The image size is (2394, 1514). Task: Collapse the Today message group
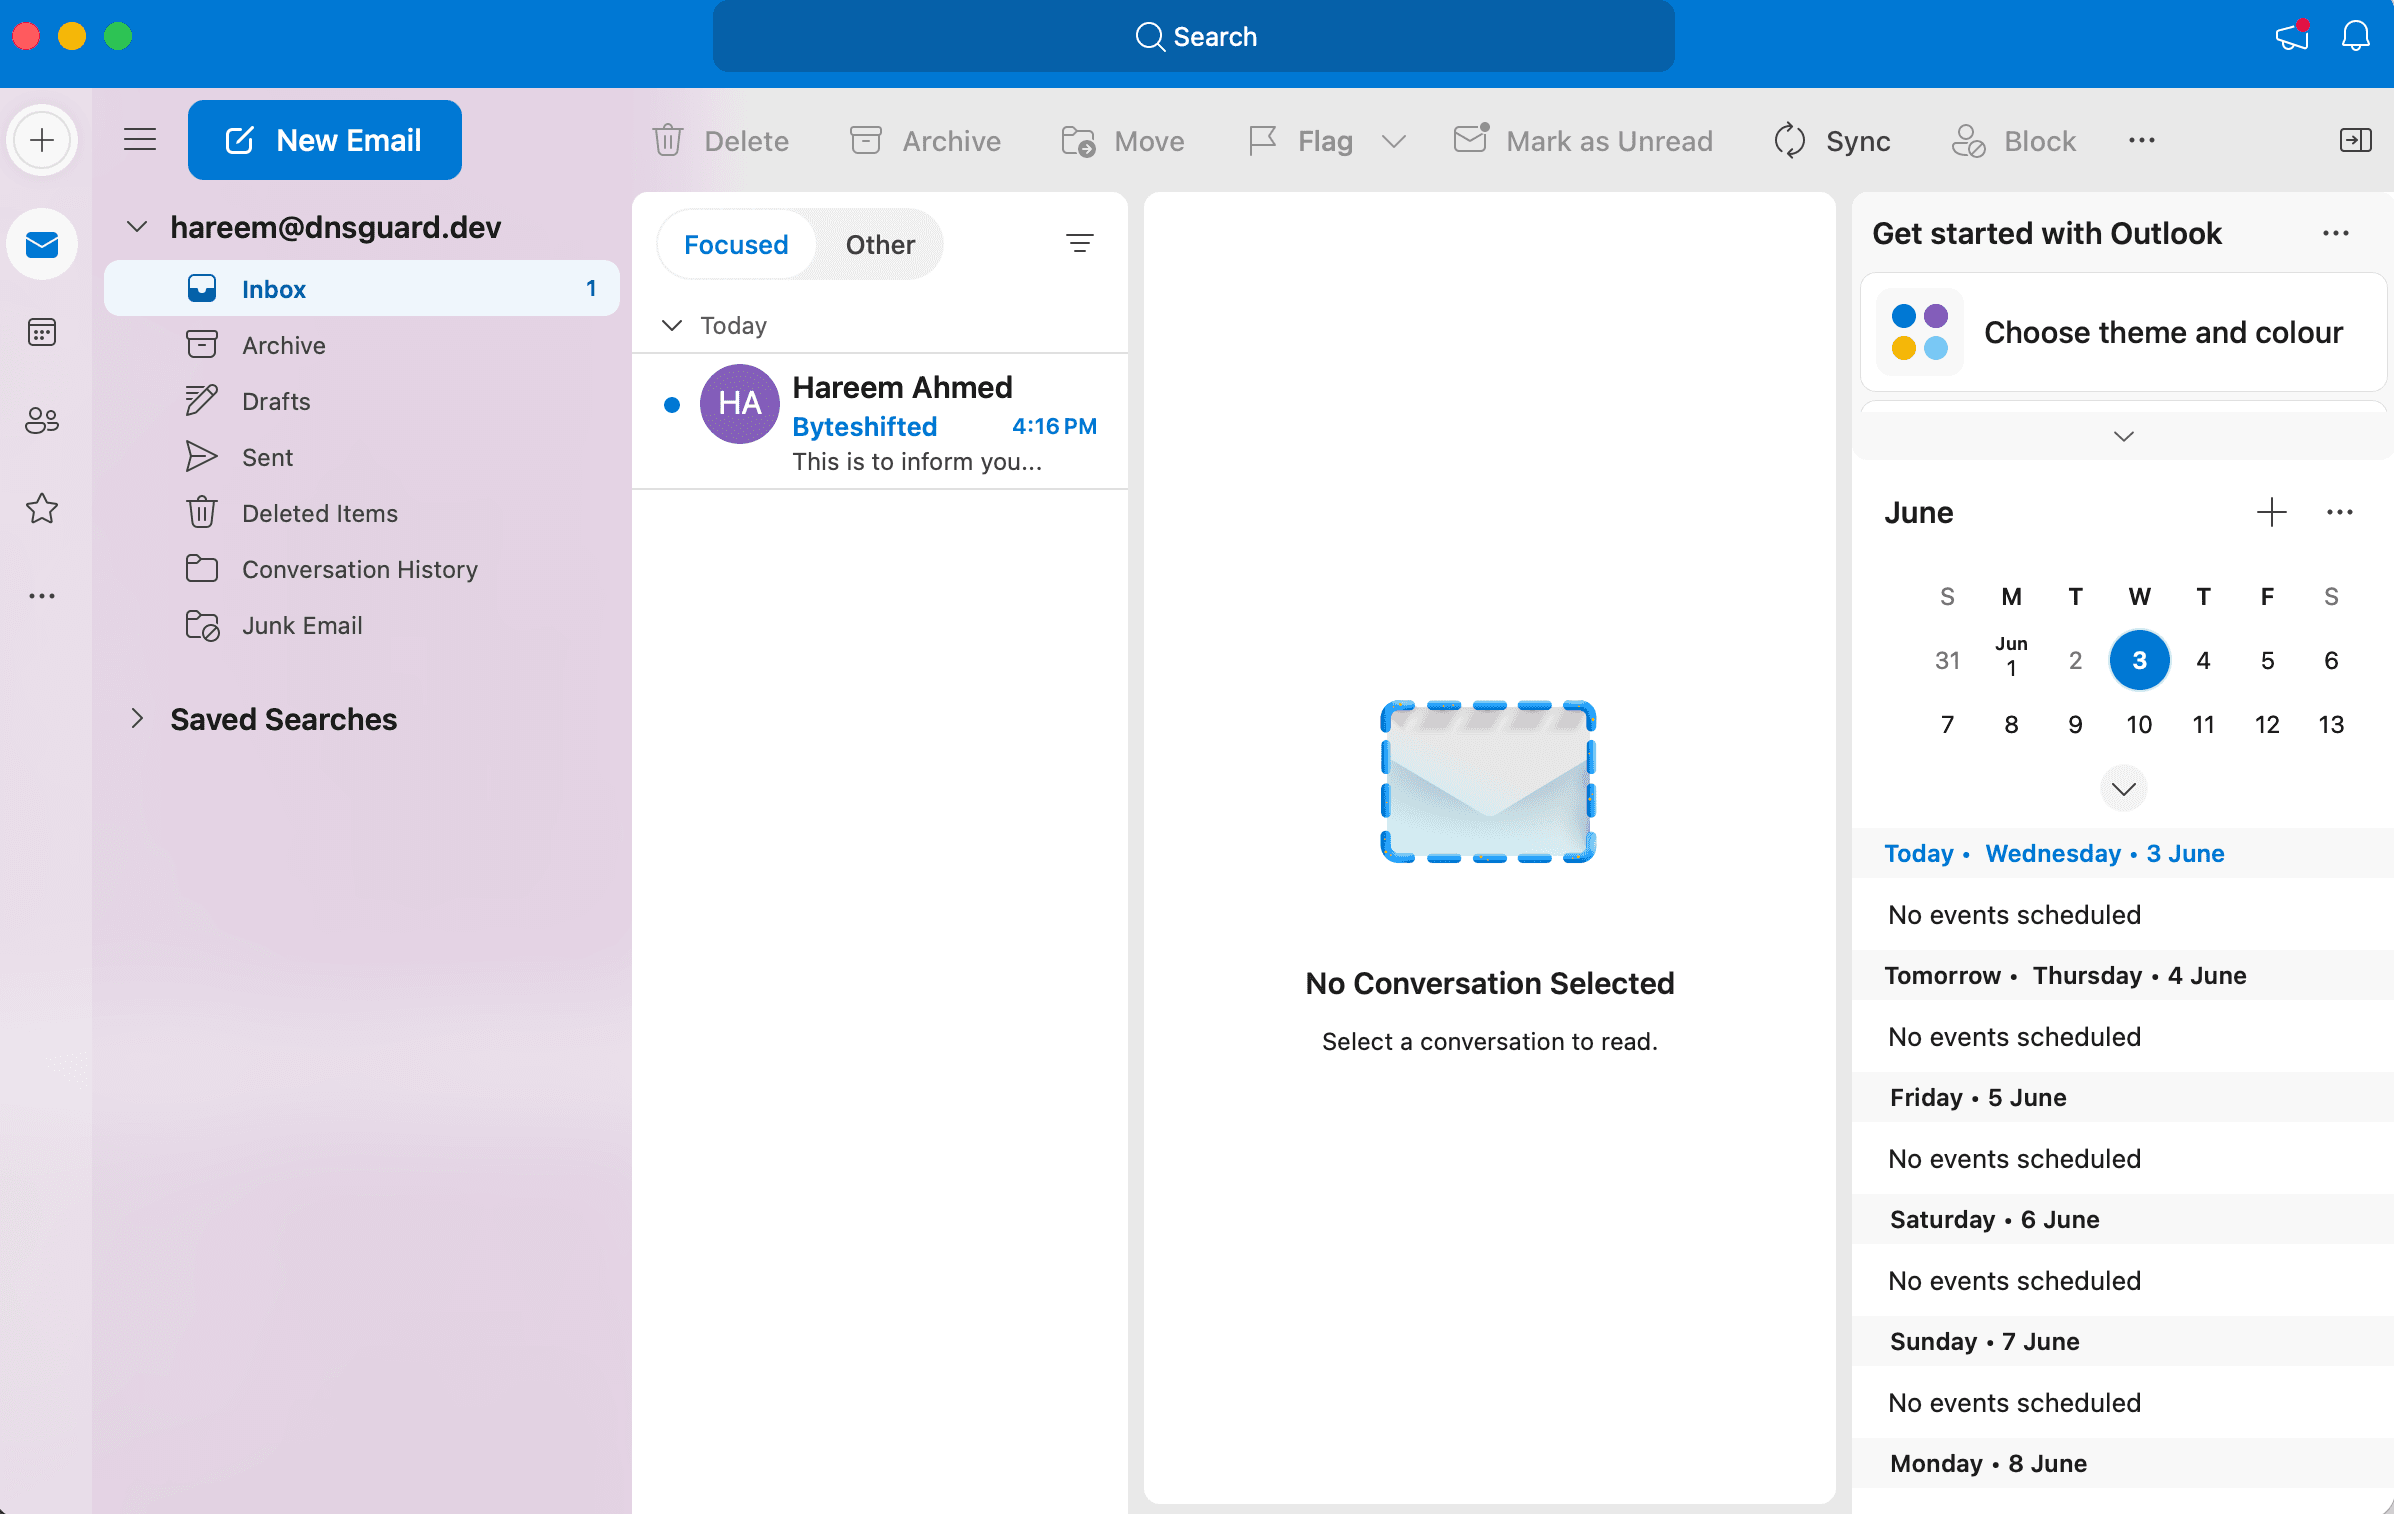672,325
